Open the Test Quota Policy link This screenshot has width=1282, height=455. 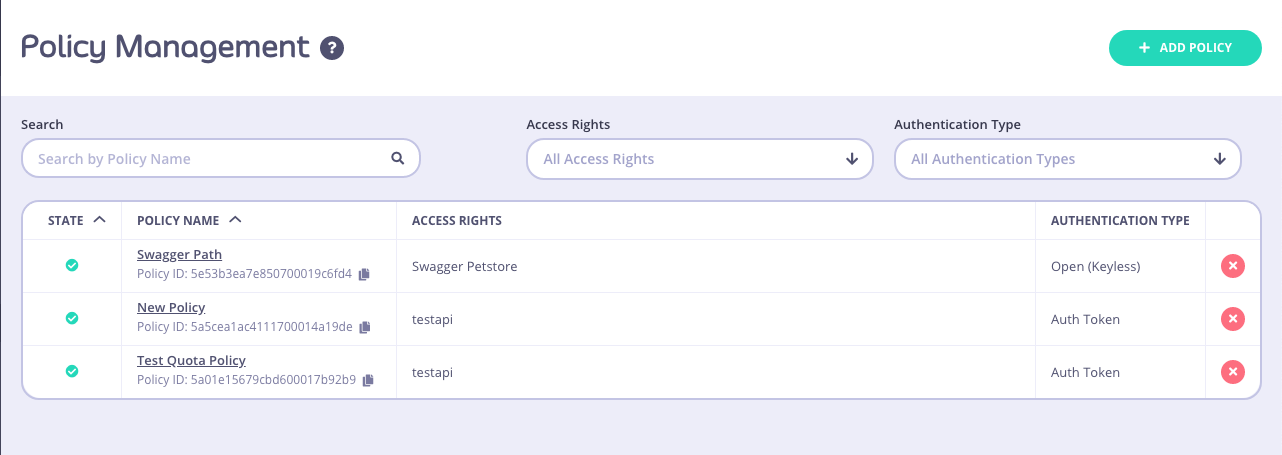[191, 360]
